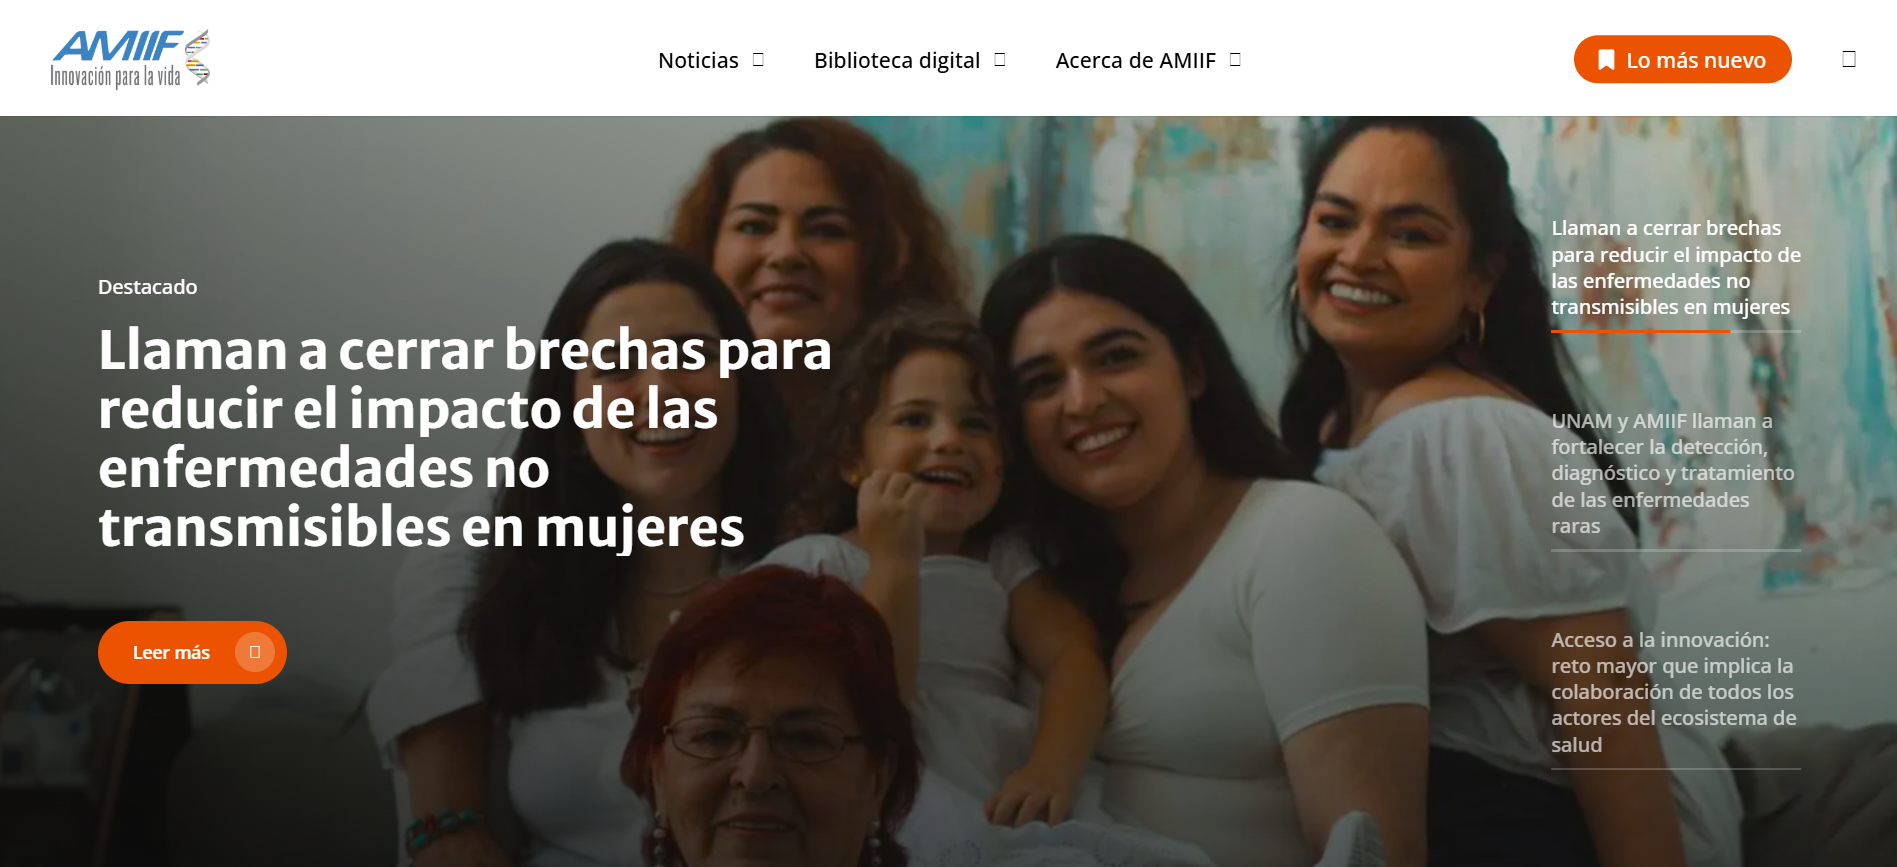Select sidebar story Llaman a cerrar brechas
The image size is (1897, 867).
1676,267
